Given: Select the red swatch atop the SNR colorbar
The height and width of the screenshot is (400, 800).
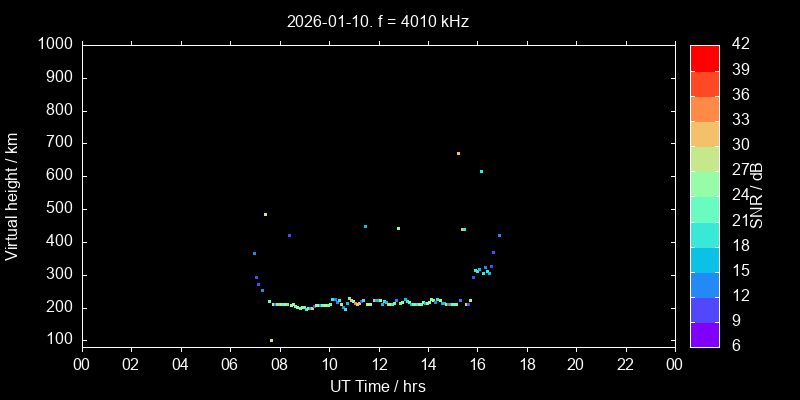Looking at the screenshot, I should [x=704, y=57].
